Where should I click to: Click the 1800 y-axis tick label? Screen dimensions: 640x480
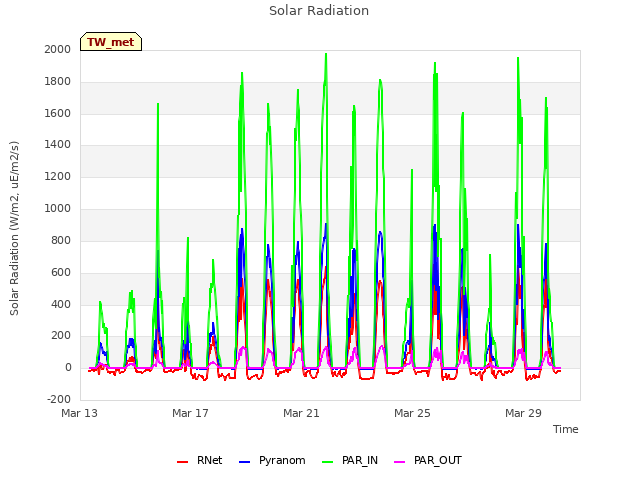[58, 81]
